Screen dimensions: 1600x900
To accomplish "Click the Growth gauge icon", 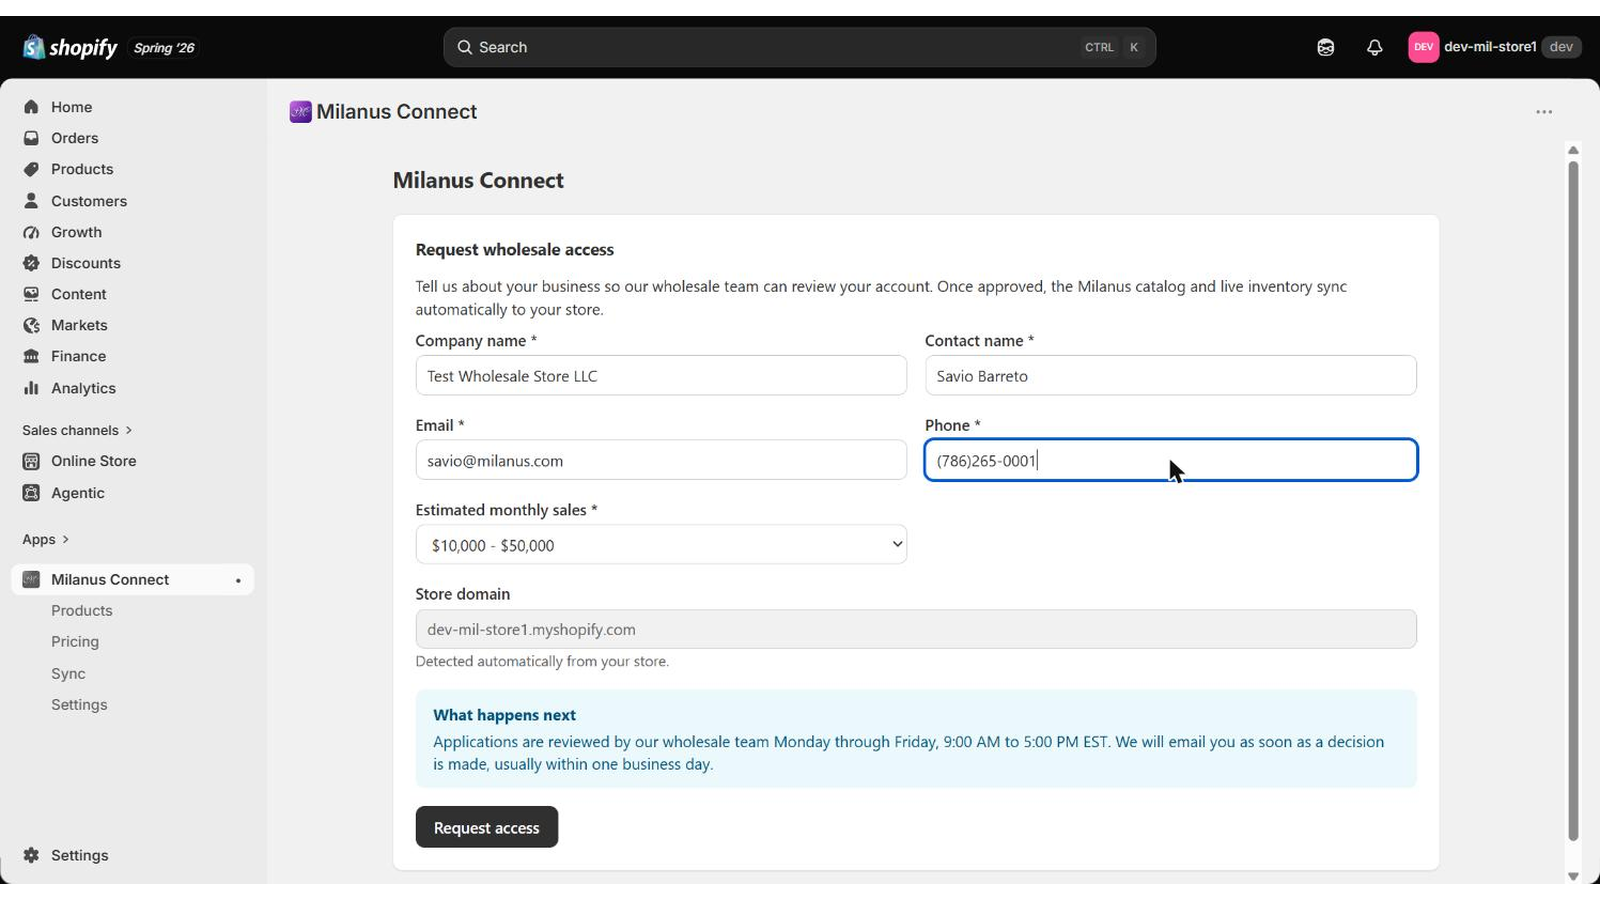I will 31,232.
